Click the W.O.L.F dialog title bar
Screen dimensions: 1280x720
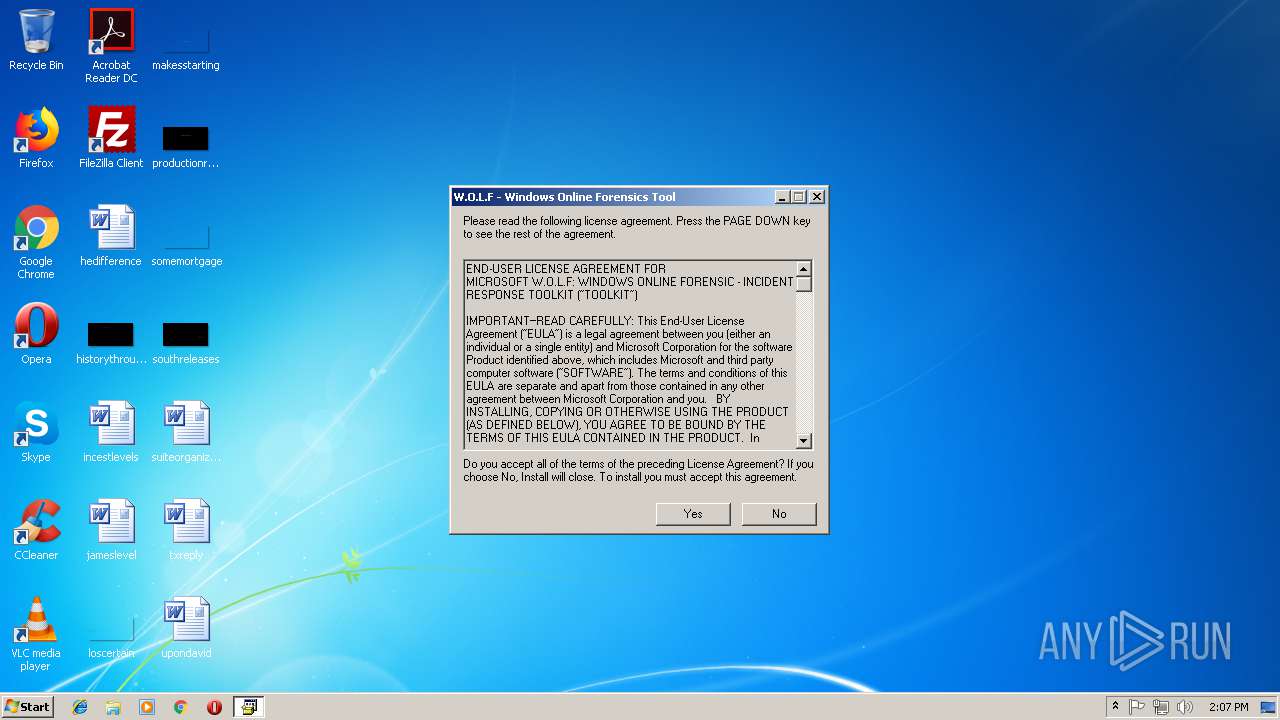(612, 197)
